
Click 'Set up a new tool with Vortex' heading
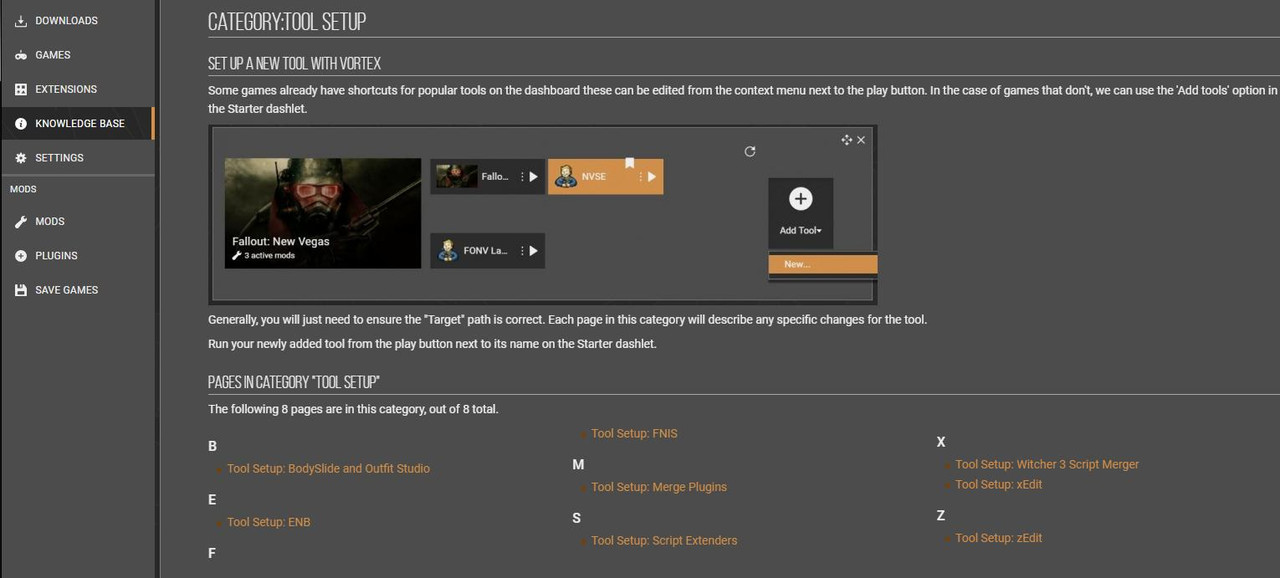pyautogui.click(x=294, y=63)
